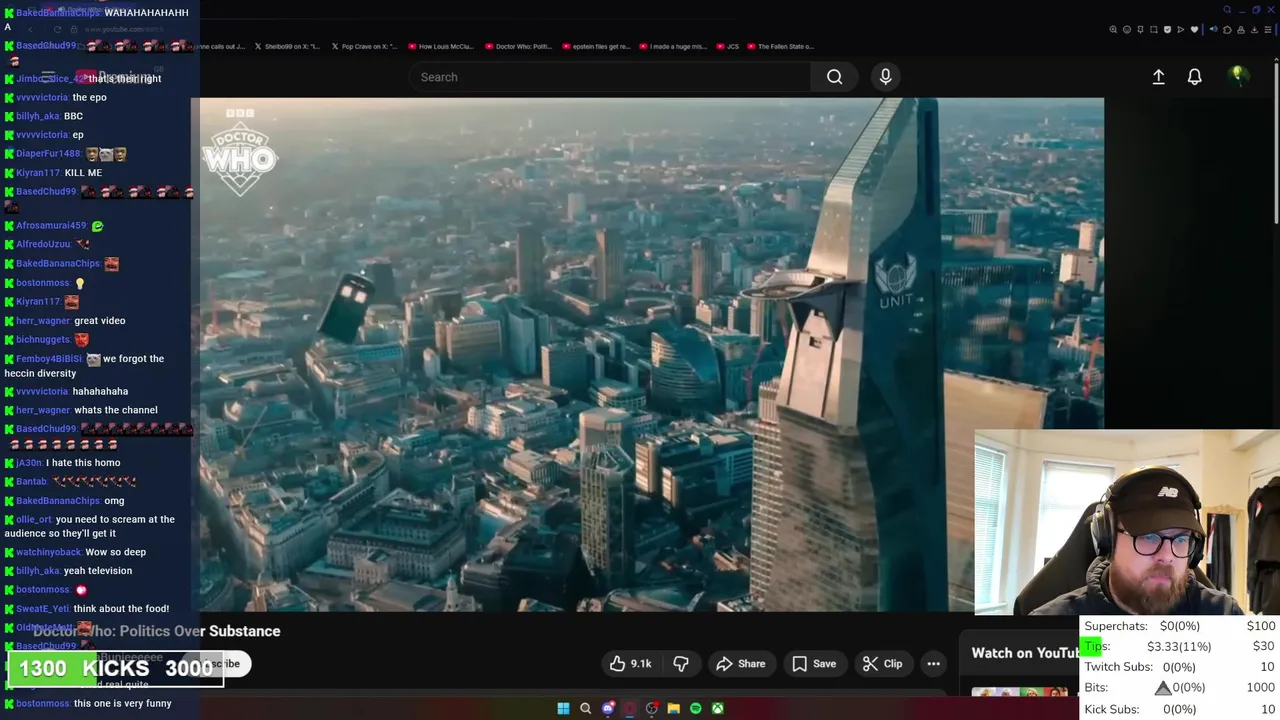Switch to the I made a huge mis tab
The image size is (1280, 720).
pos(673,46)
